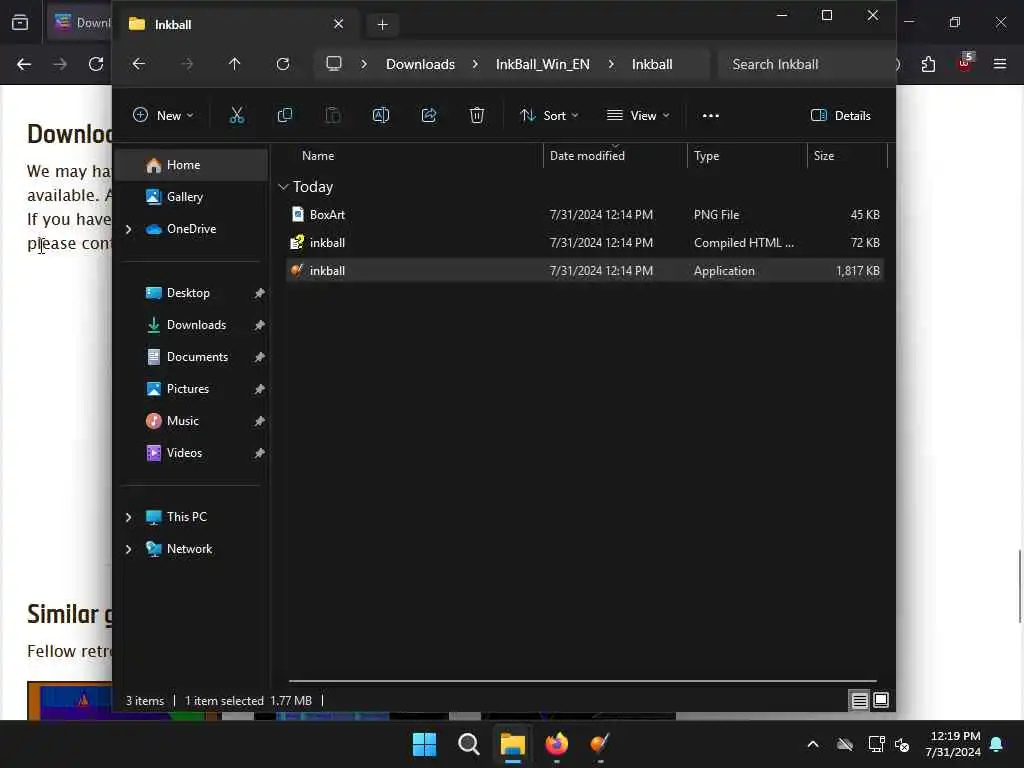Collapse the Today group
1024x768 pixels.
coord(283,187)
